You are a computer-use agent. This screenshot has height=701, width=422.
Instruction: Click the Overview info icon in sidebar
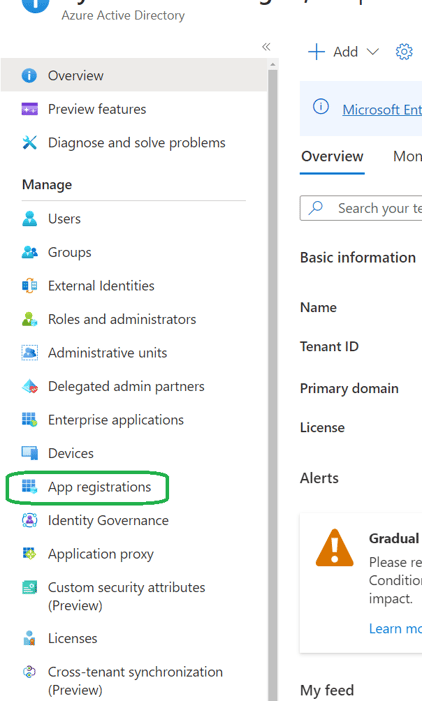pos(30,75)
